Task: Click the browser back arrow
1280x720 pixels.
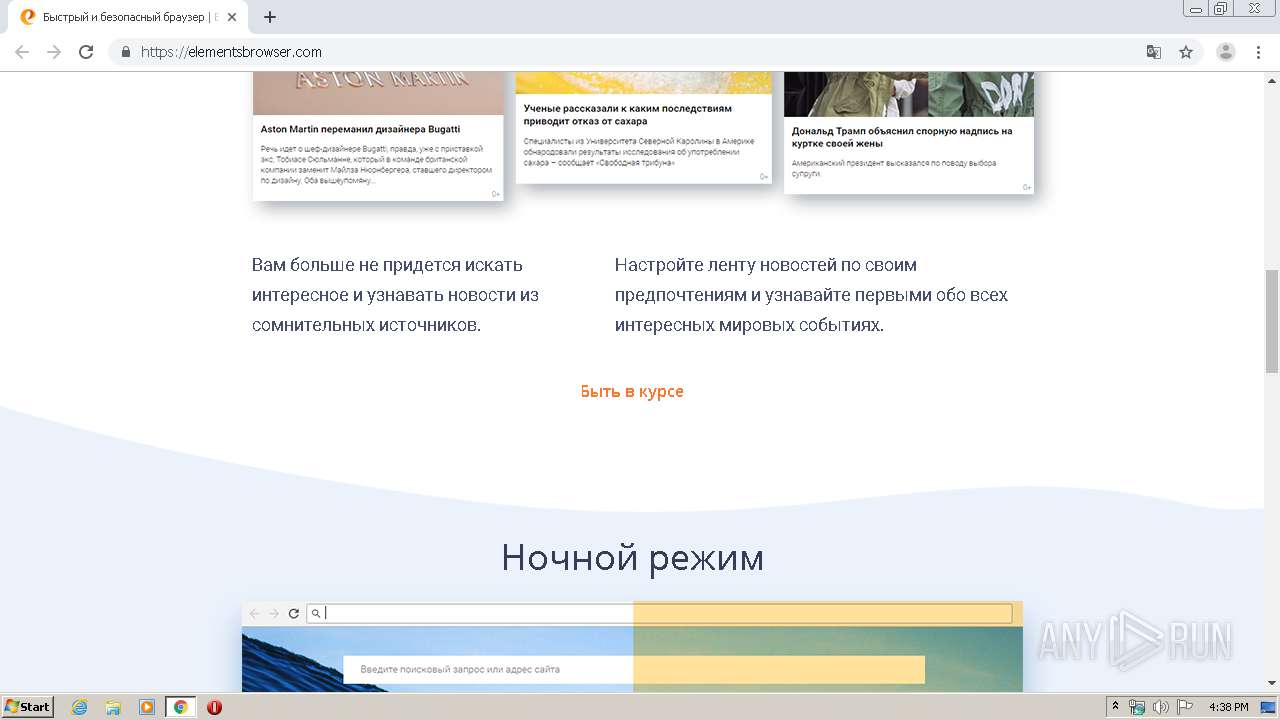Action: coord(22,52)
